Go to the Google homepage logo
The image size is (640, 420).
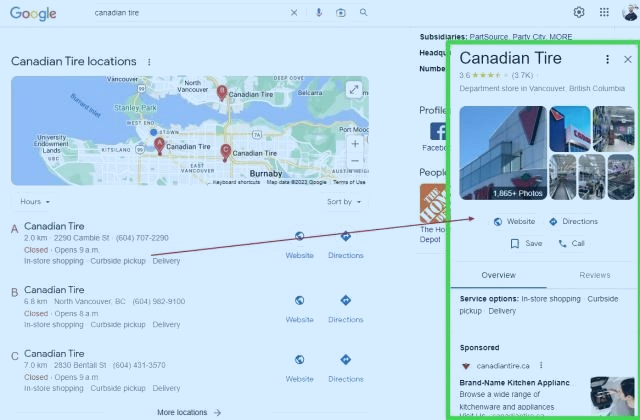[33, 13]
